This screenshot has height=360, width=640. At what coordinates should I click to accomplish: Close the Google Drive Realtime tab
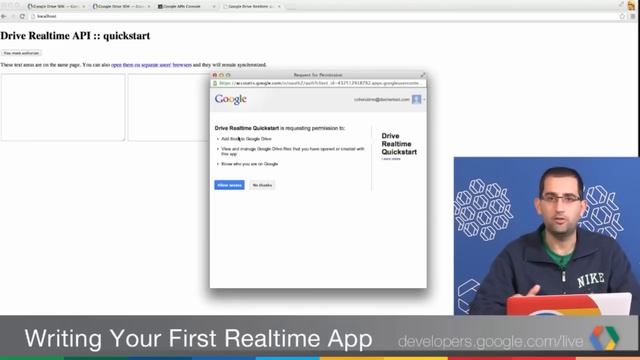279,7
